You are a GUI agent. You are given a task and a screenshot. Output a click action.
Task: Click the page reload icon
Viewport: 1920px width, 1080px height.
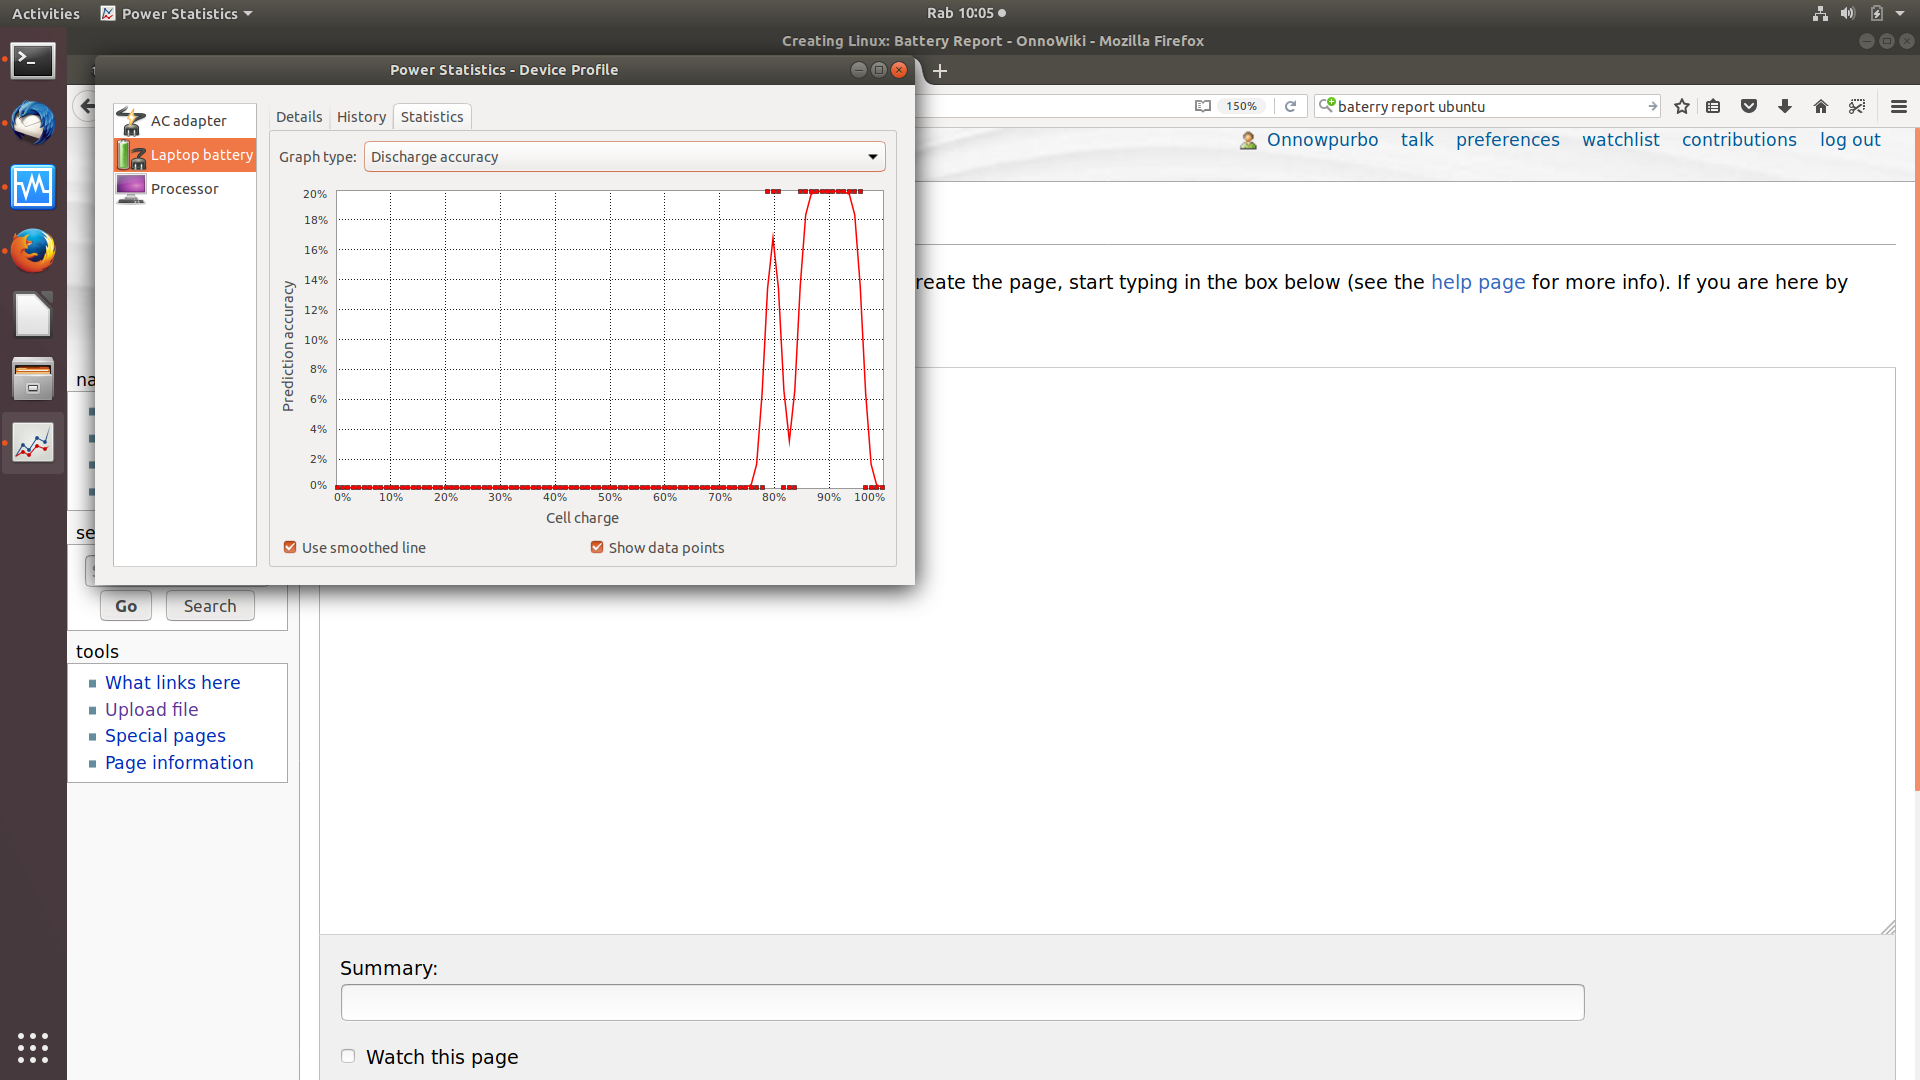pyautogui.click(x=1291, y=106)
